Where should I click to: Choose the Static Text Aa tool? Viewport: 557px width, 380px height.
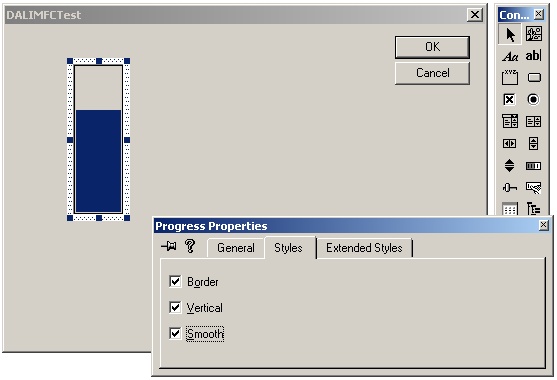[x=510, y=56]
